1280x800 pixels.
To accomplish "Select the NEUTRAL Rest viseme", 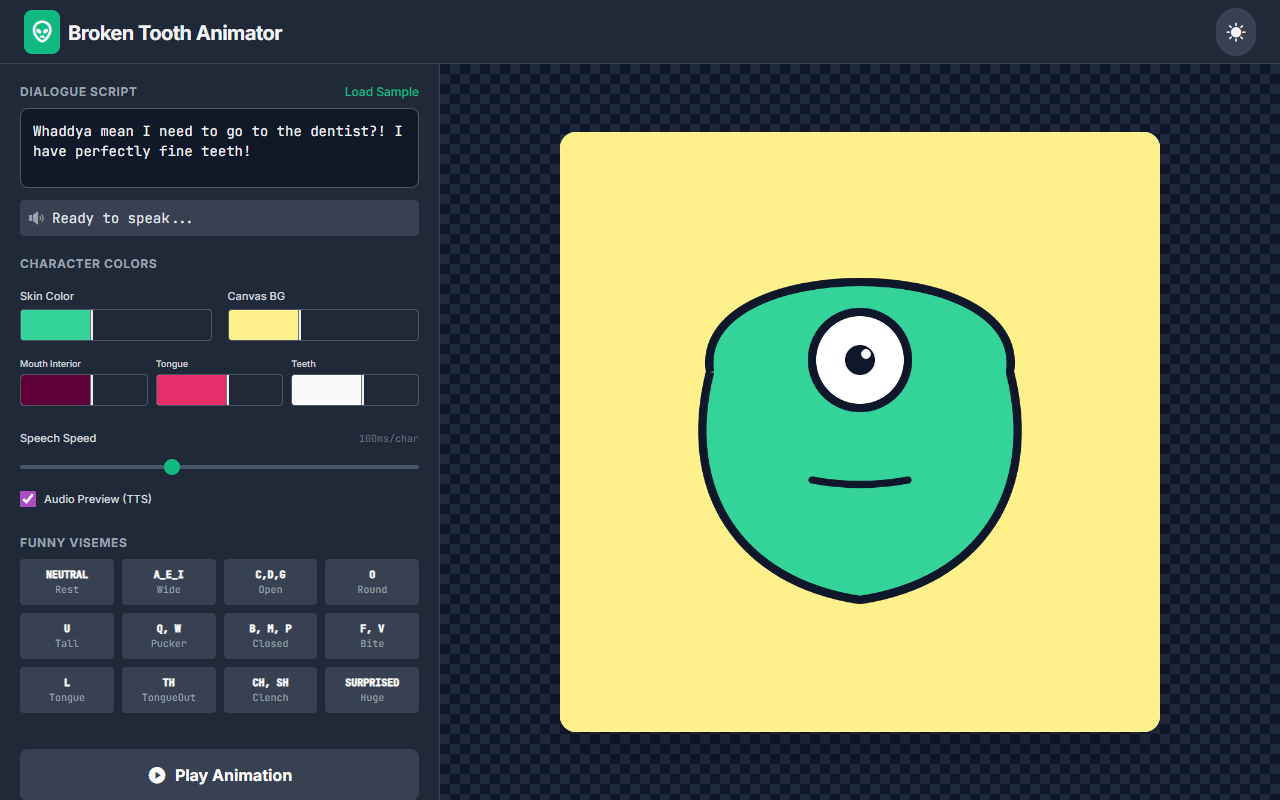I will pyautogui.click(x=66, y=581).
